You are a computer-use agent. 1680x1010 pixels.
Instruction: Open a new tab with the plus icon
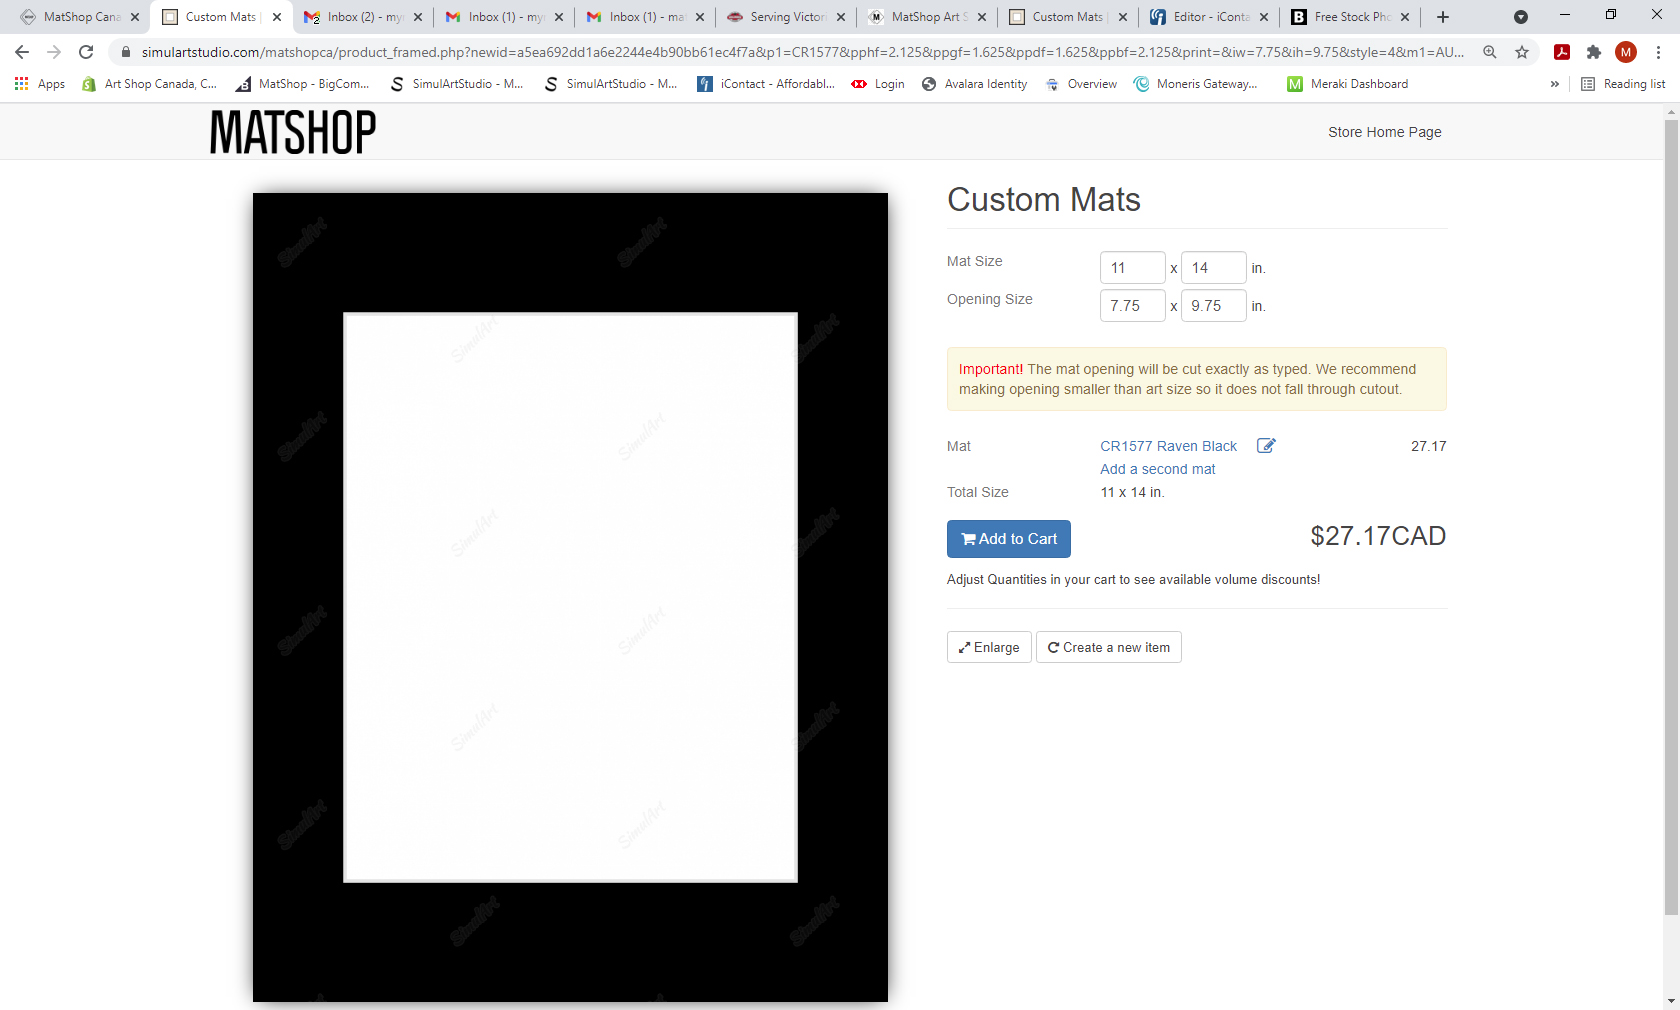point(1443,17)
